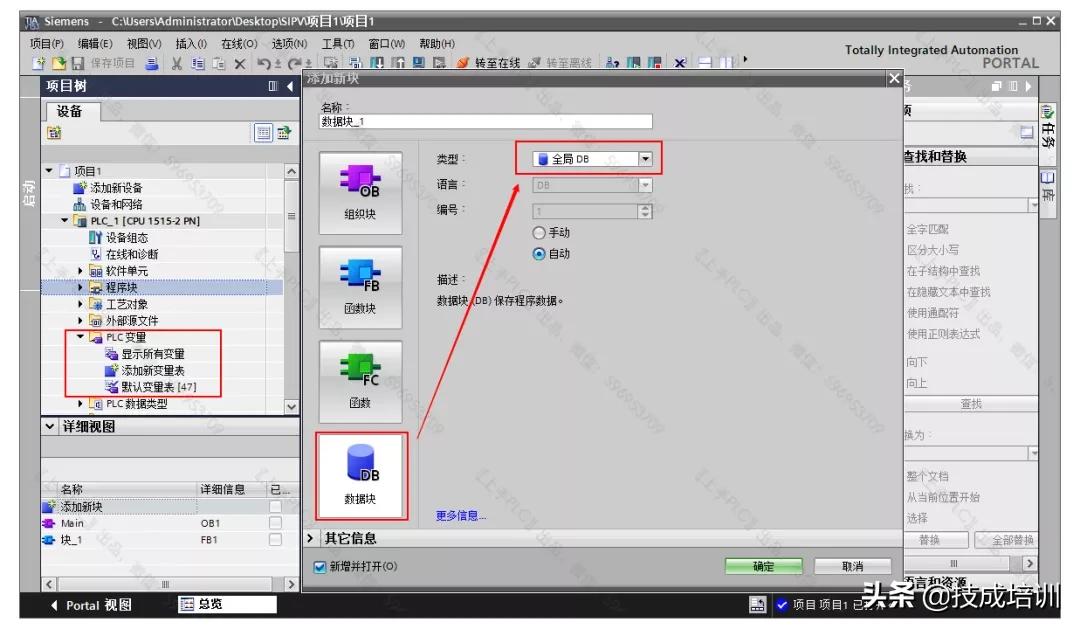1080x629 pixels.
Task: Click the upload from device icon
Action: tap(398, 63)
